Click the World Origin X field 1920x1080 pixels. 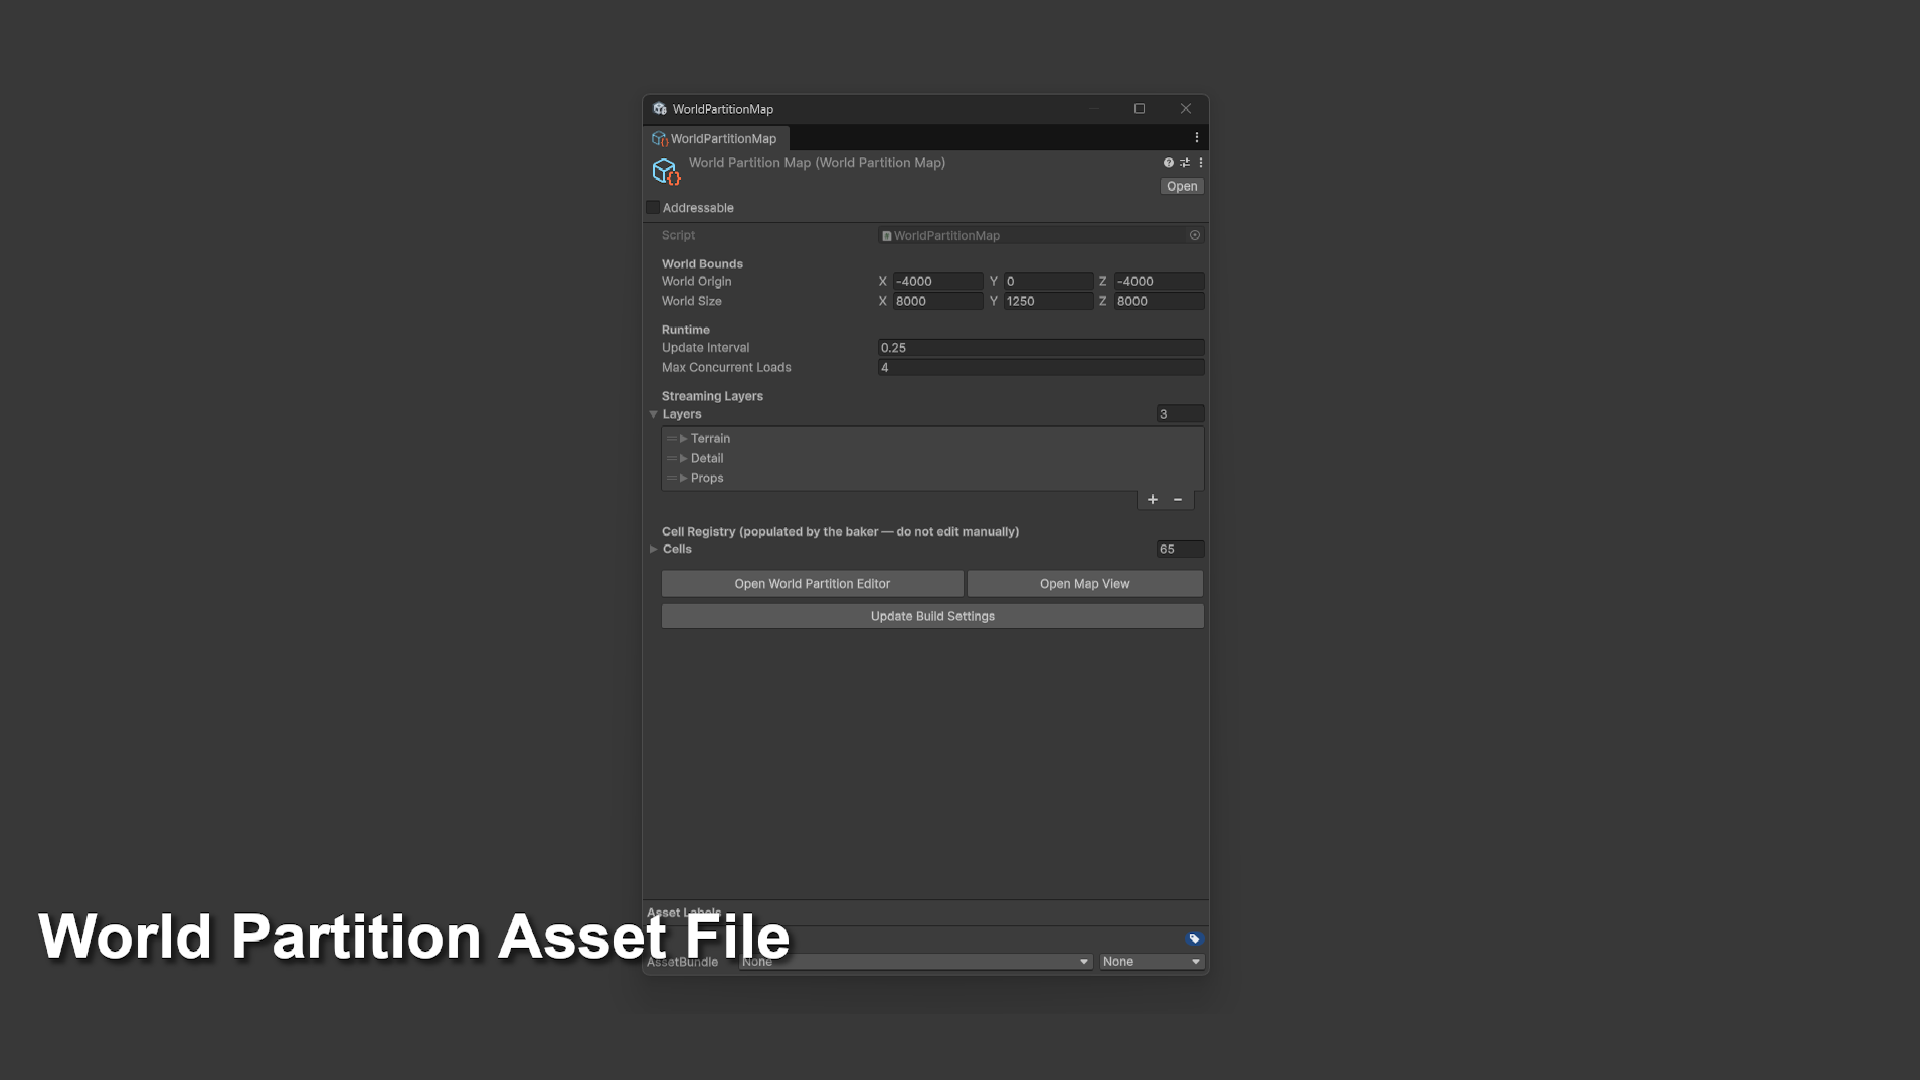pos(938,282)
